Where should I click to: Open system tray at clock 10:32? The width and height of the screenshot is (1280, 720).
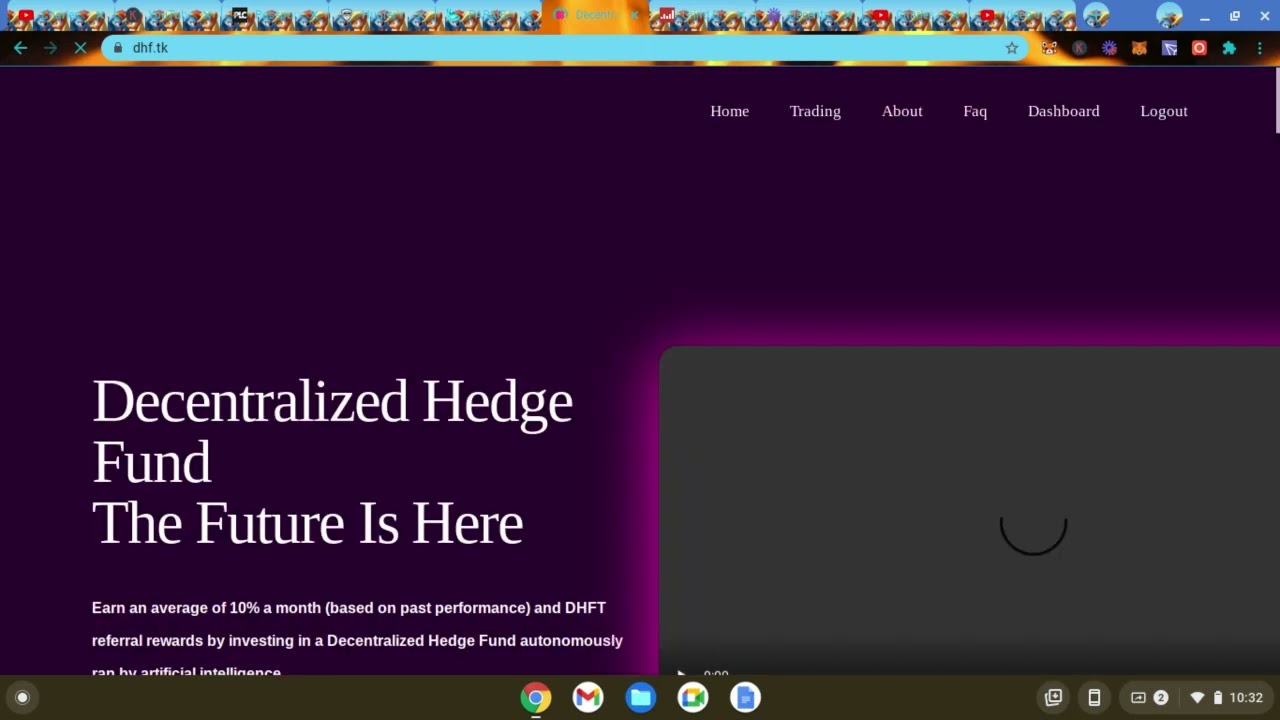(1226, 697)
